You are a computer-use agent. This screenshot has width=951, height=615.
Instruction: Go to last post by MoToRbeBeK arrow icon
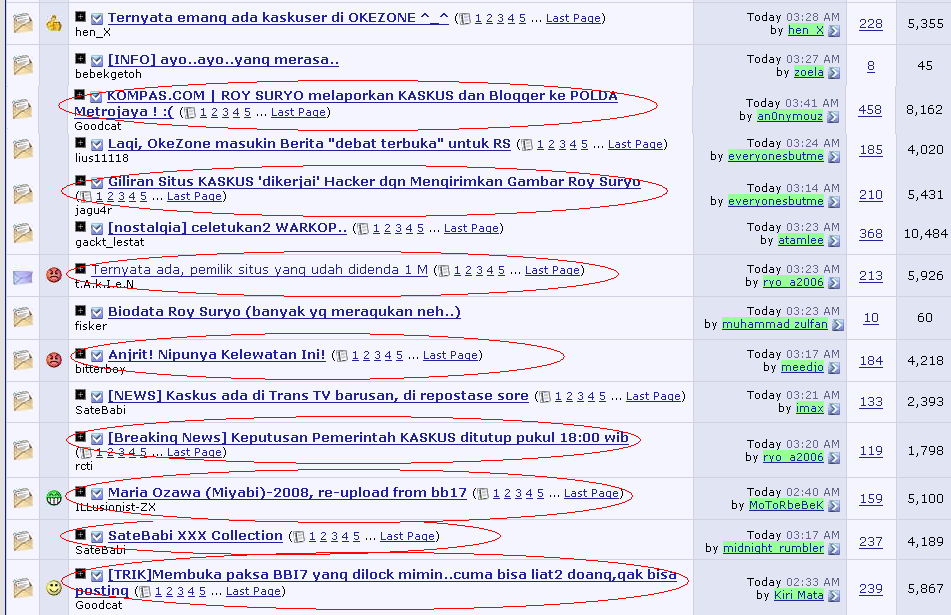834,506
